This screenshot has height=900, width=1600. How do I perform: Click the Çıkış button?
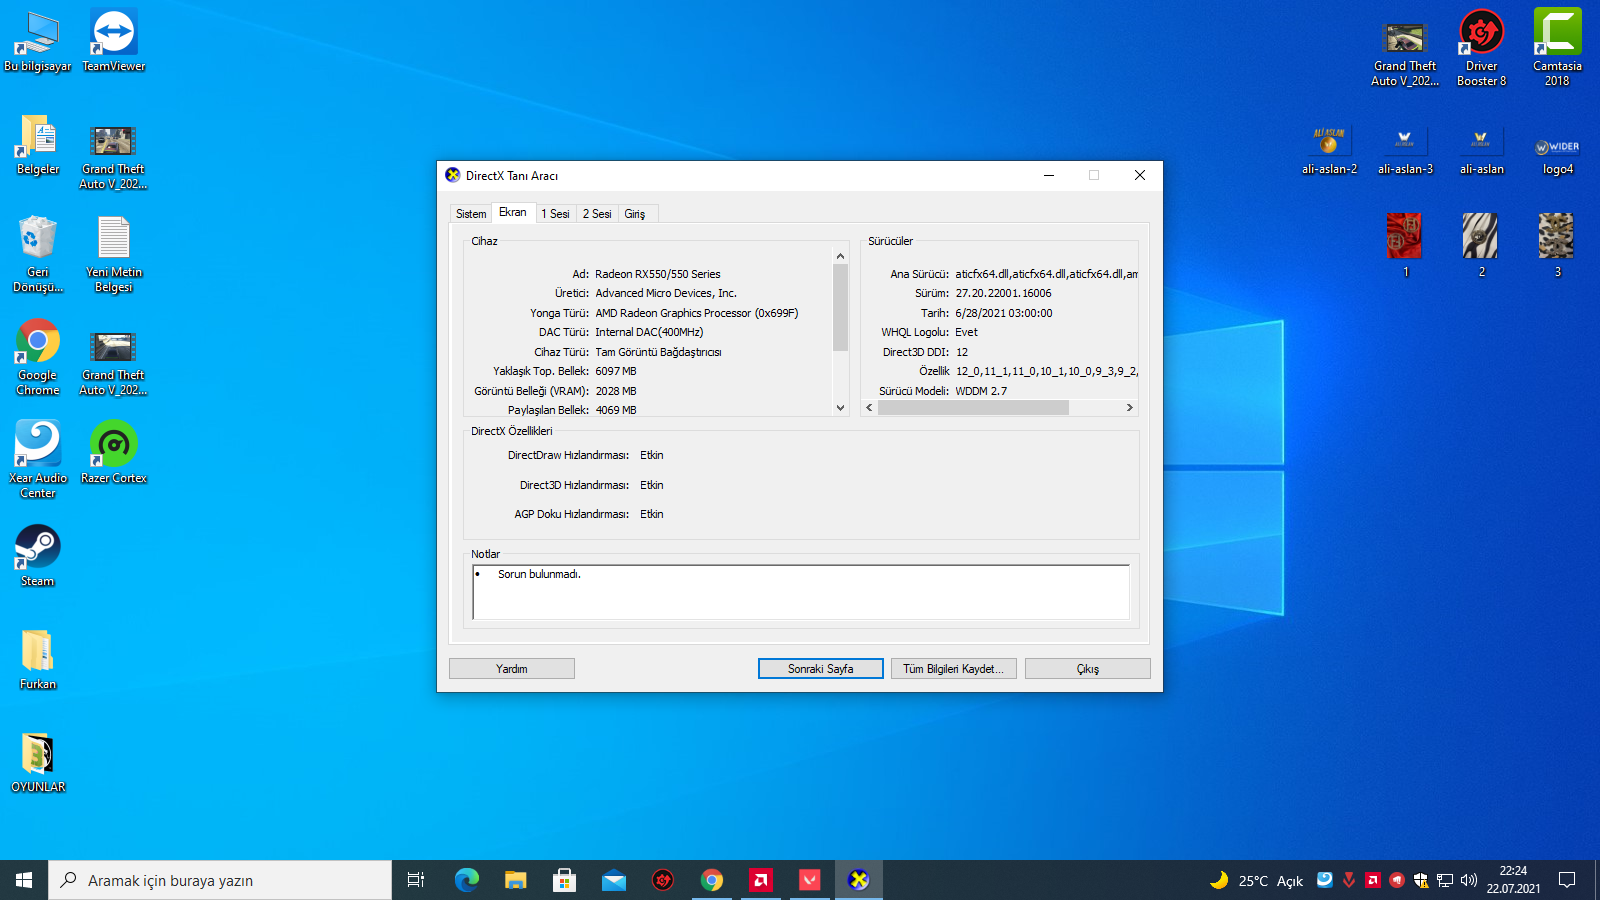pos(1088,669)
